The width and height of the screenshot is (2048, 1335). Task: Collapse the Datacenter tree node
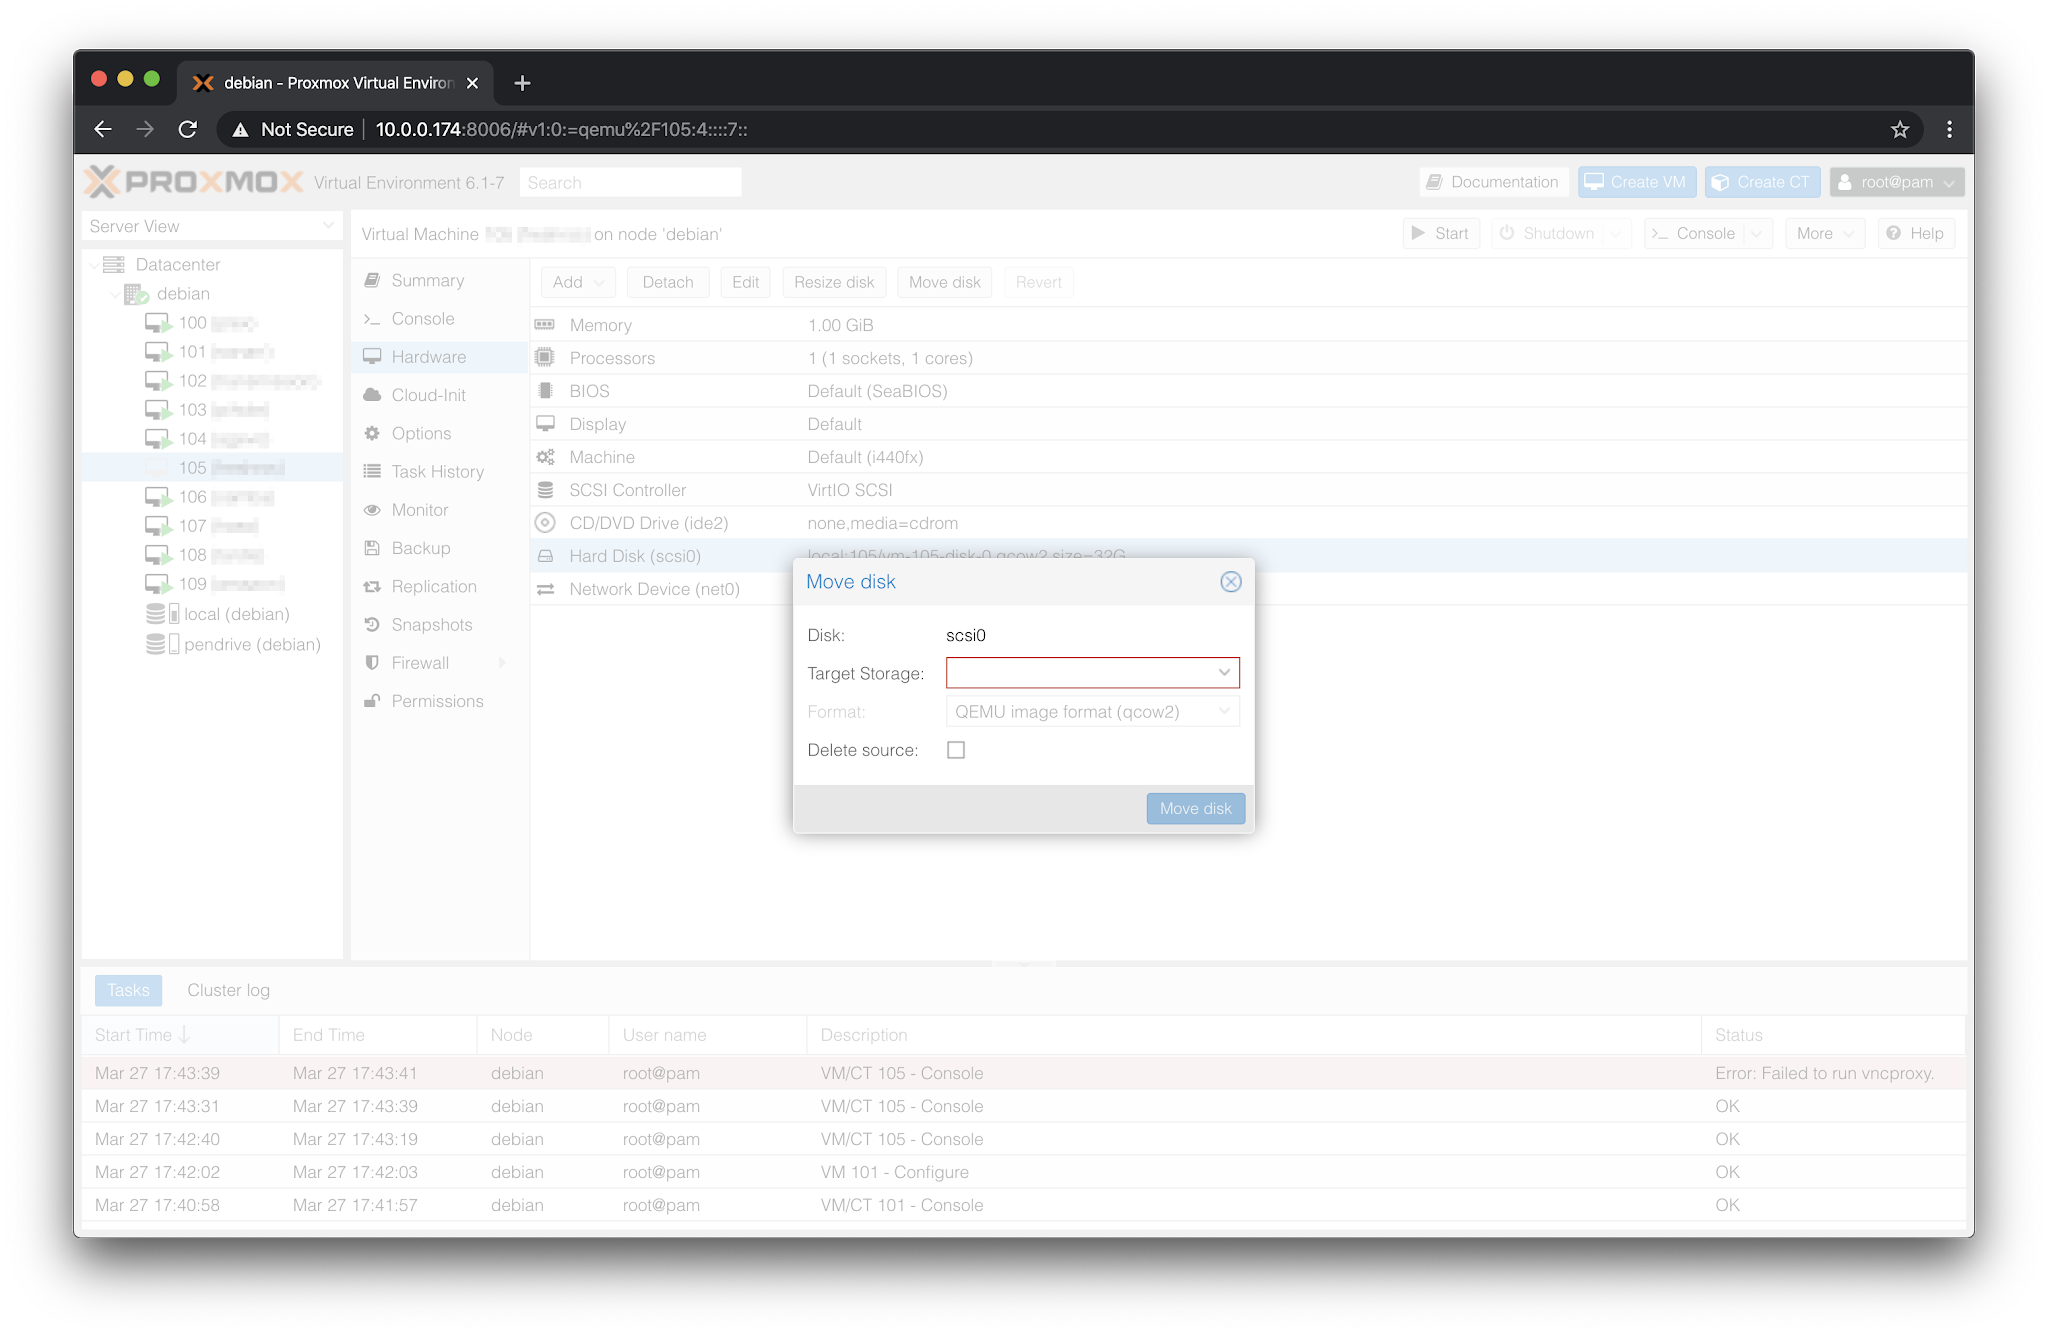(95, 265)
